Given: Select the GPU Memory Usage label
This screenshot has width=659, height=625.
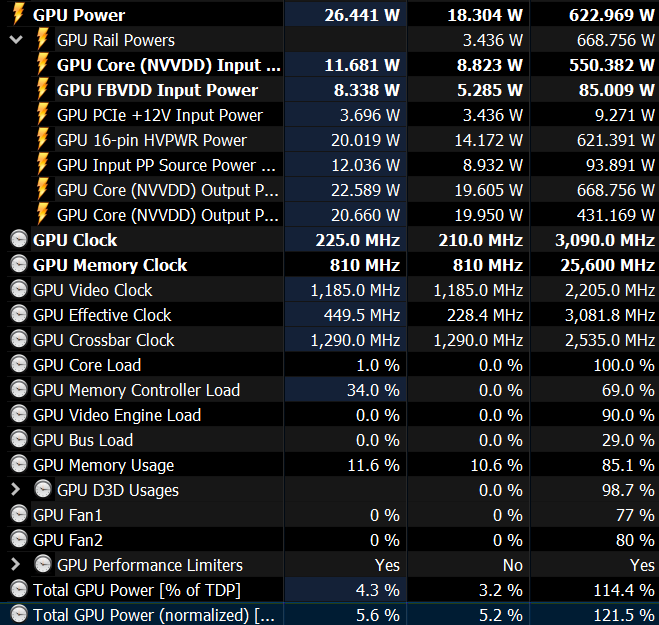Looking at the screenshot, I should (103, 465).
